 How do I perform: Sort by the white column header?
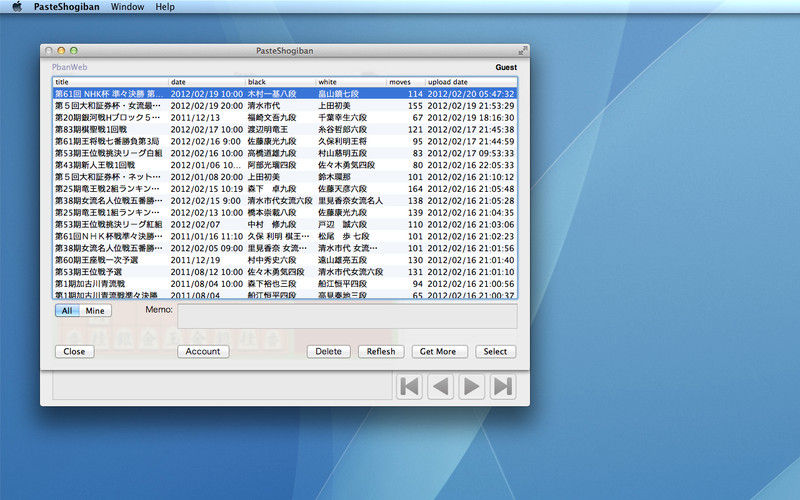click(x=351, y=82)
